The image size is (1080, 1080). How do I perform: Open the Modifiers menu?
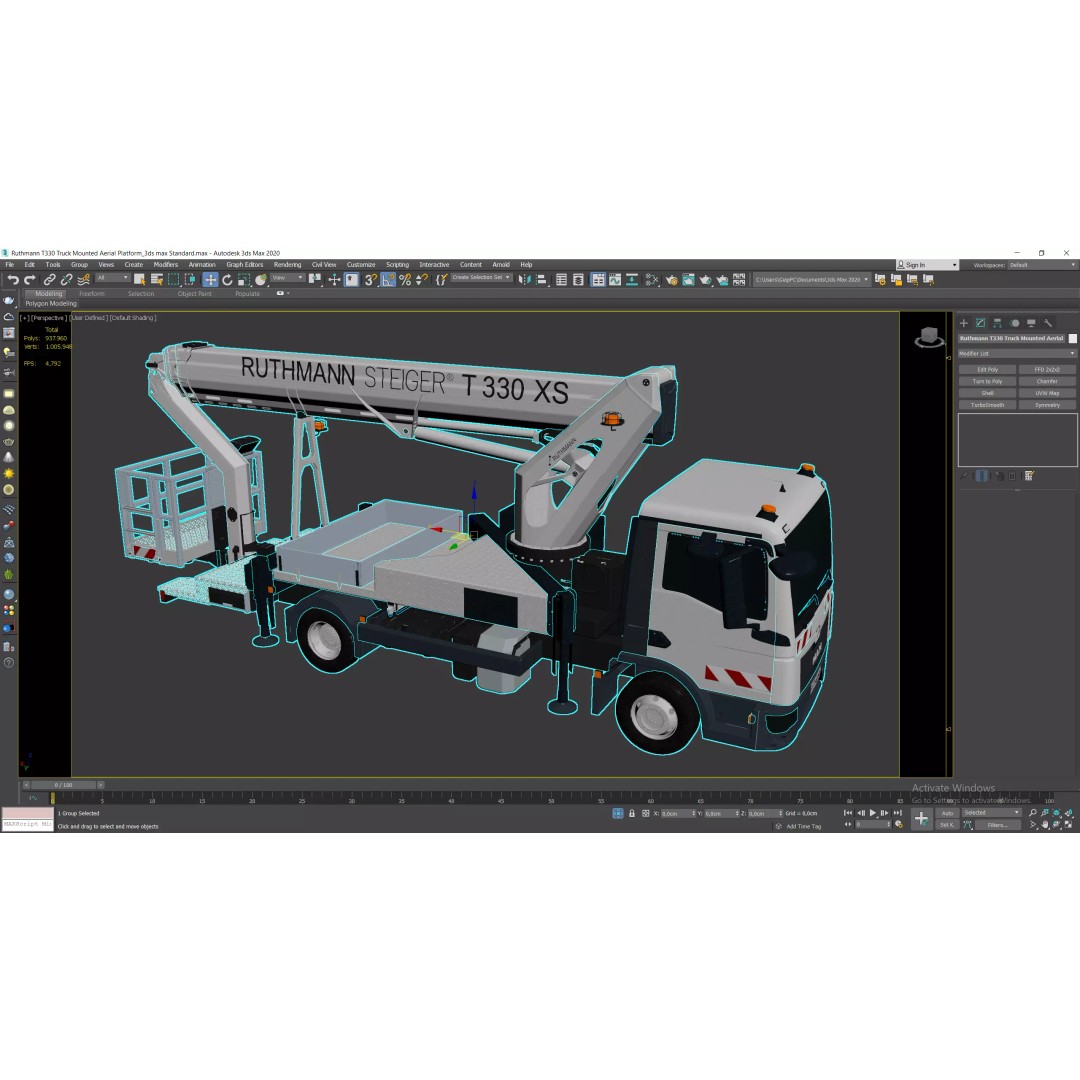click(165, 264)
